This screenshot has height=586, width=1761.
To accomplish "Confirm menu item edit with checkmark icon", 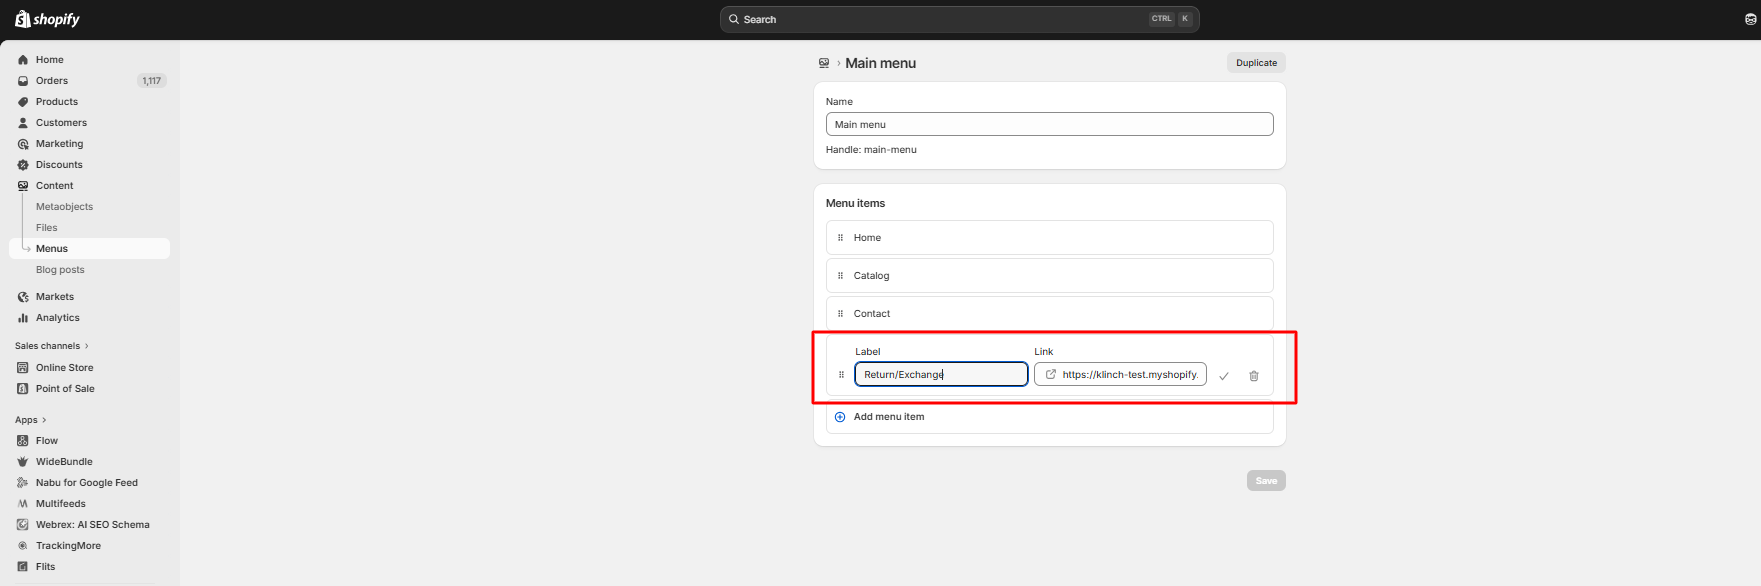I will 1223,376.
